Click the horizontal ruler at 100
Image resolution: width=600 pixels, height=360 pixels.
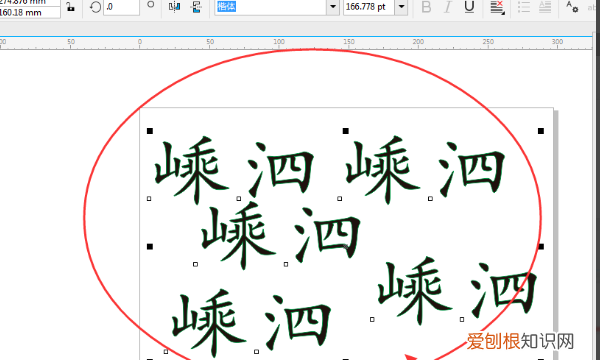coord(279,43)
